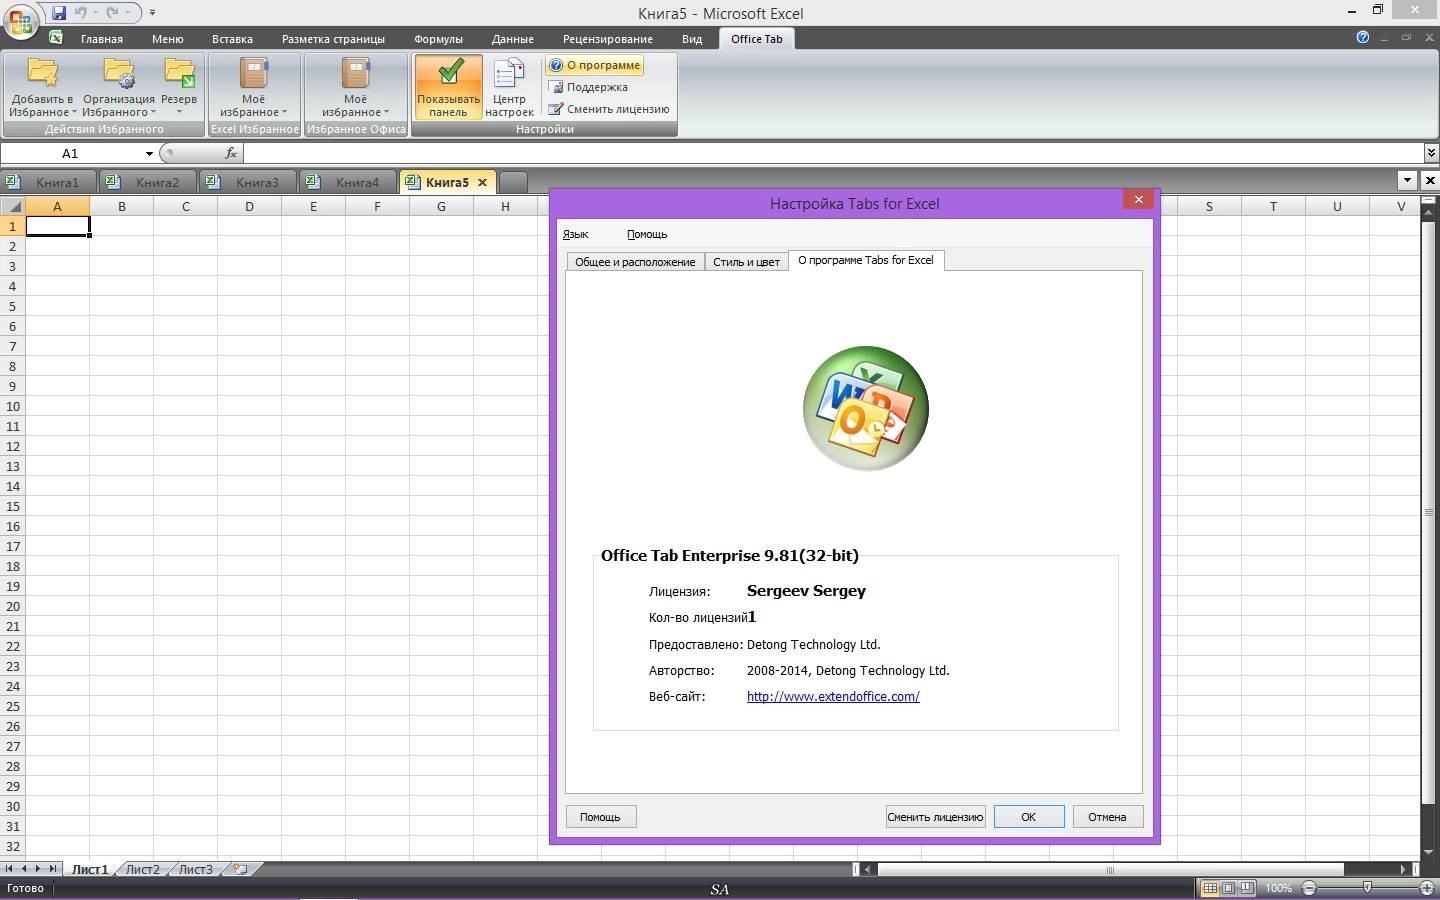Go to first sheet navigation arrow
1440x900 pixels.
click(10, 869)
